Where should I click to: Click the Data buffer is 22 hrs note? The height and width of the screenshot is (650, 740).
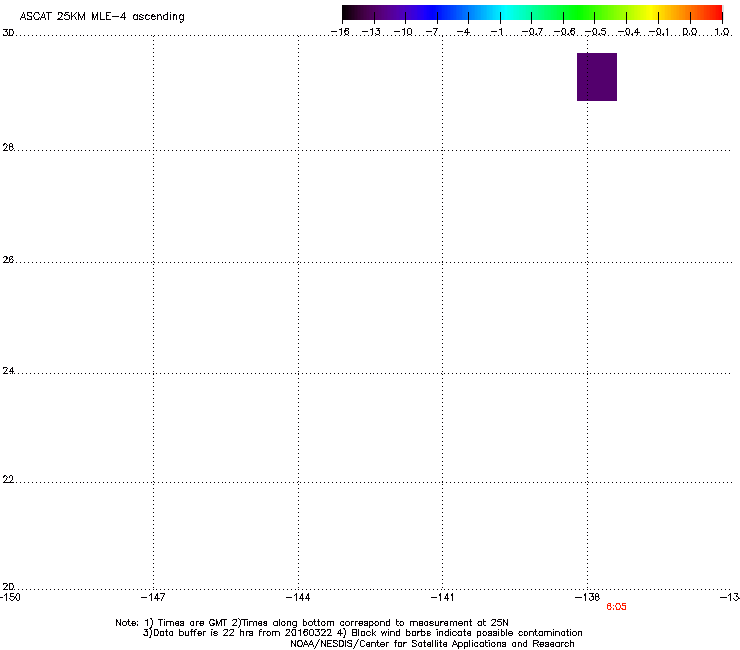pos(362,633)
